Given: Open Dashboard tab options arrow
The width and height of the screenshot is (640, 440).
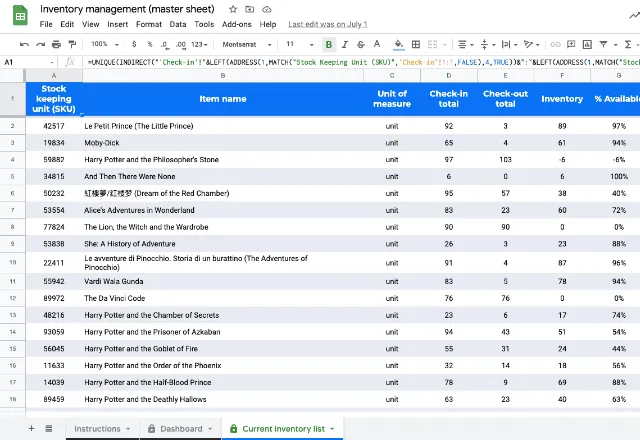Looking at the screenshot, I should point(210,429).
